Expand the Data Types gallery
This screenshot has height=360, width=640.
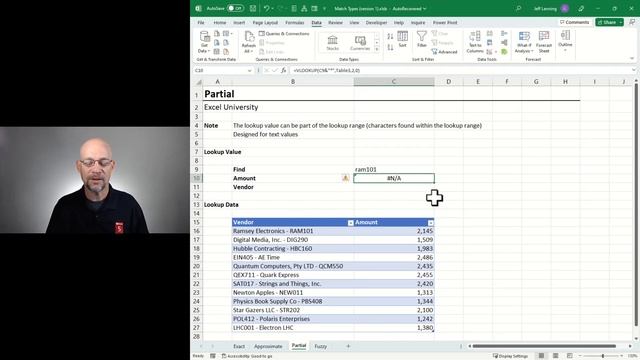pos(377,49)
